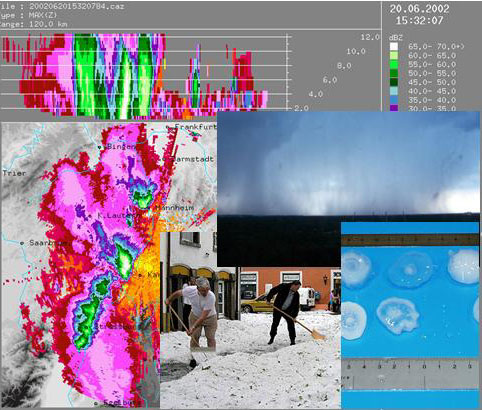Viewport: 482px width, 410px height.
Task: Click the 30.0-35.0 dBZ purple swatch
Action: [x=394, y=108]
